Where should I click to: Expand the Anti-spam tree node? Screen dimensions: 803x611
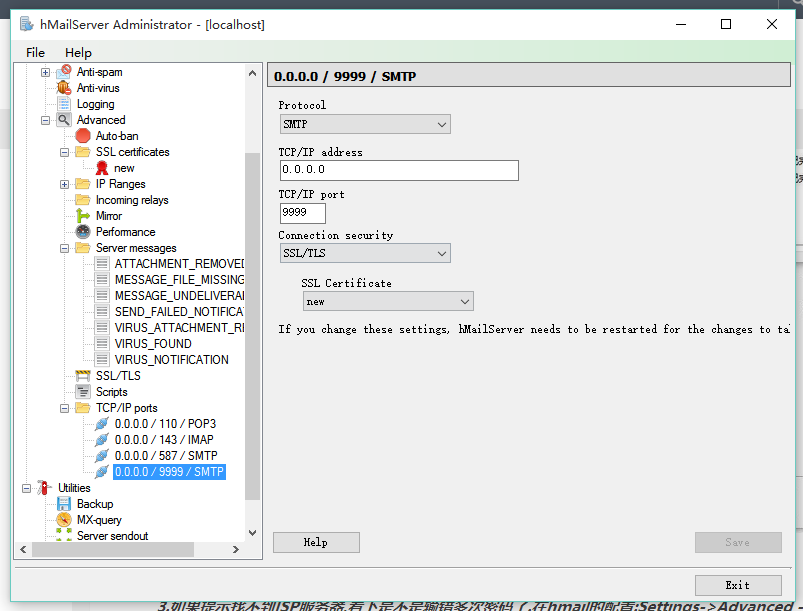pyautogui.click(x=45, y=72)
